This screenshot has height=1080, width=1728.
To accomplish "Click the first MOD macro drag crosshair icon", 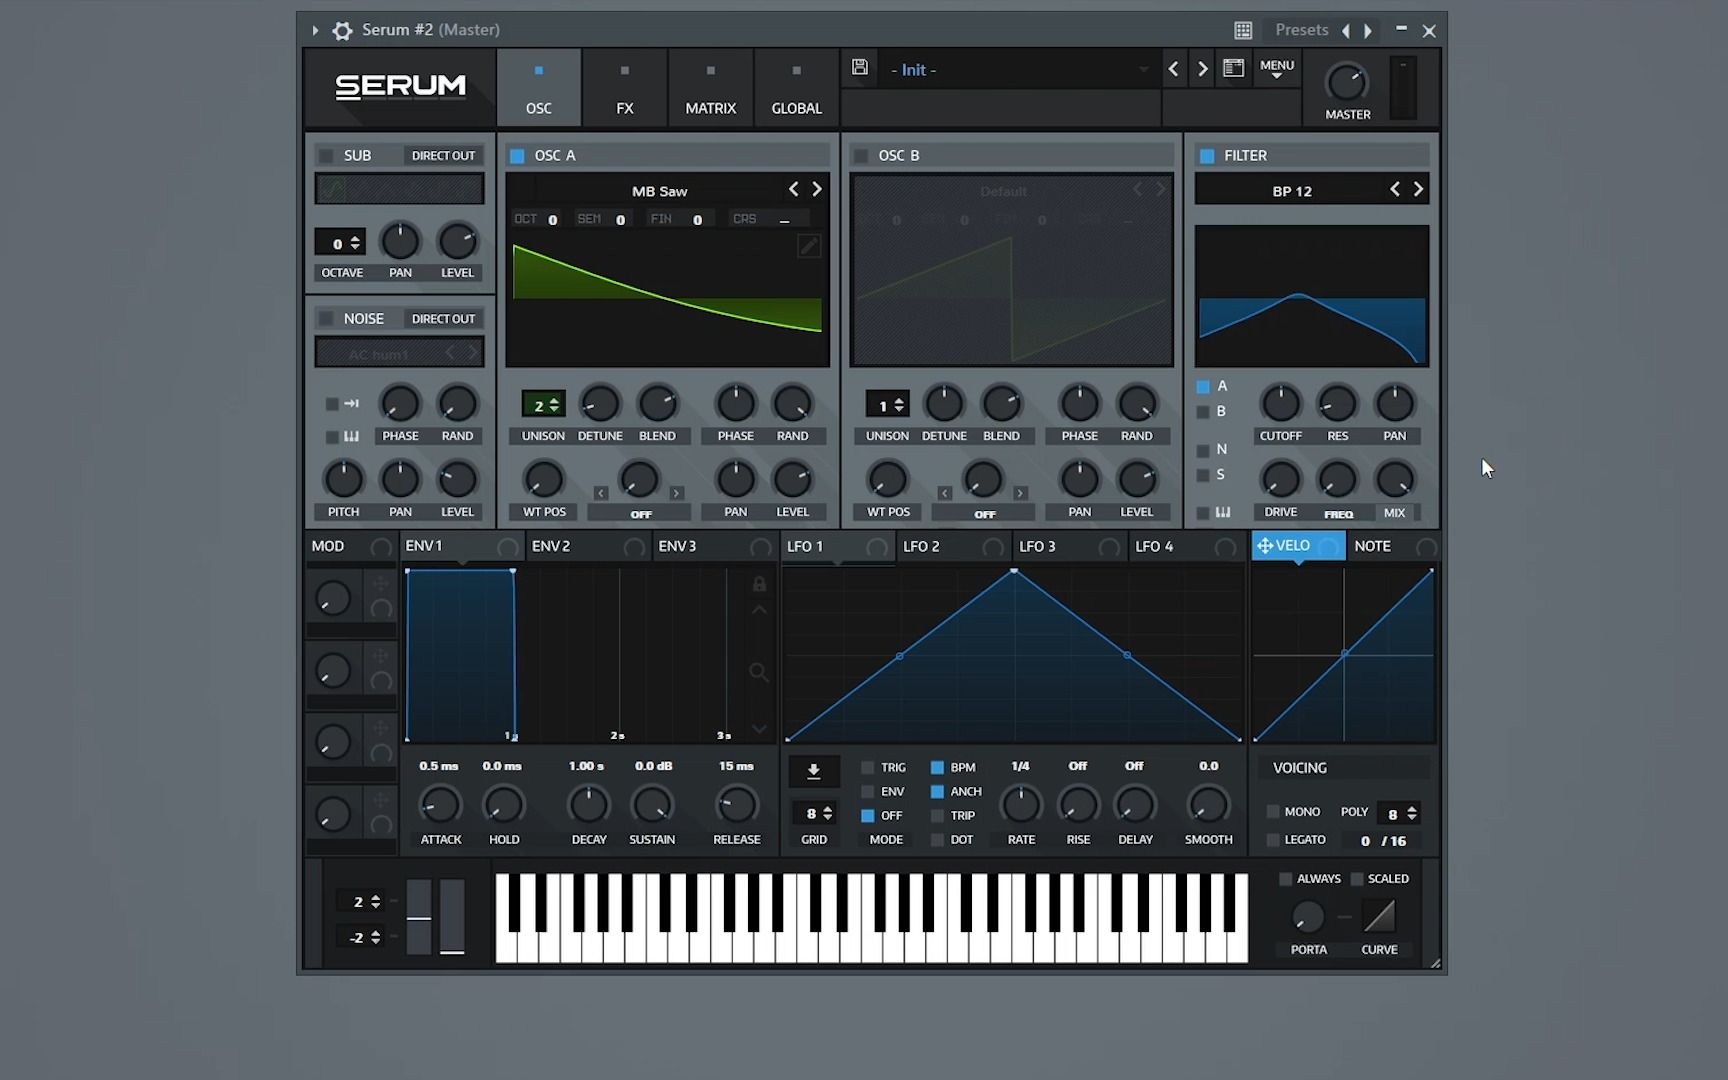I will (x=381, y=583).
